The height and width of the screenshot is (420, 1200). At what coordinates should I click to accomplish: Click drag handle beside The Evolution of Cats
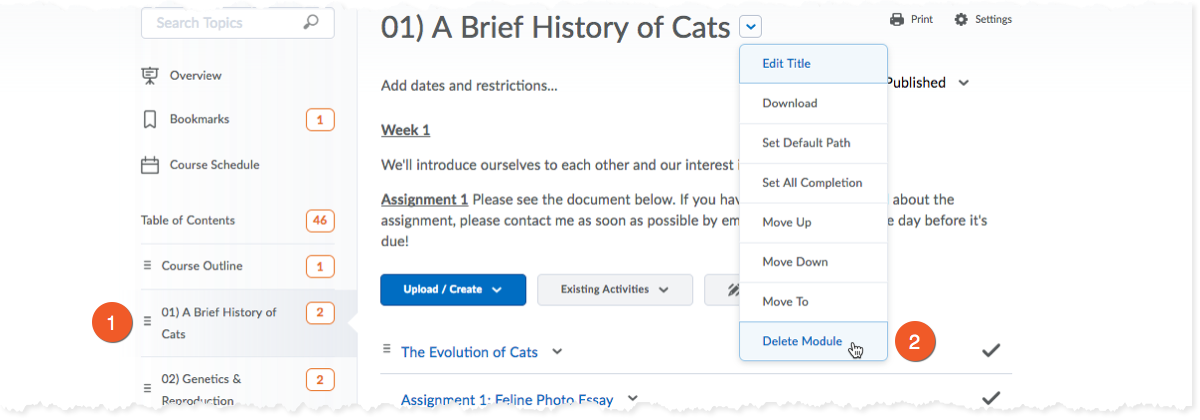(387, 349)
